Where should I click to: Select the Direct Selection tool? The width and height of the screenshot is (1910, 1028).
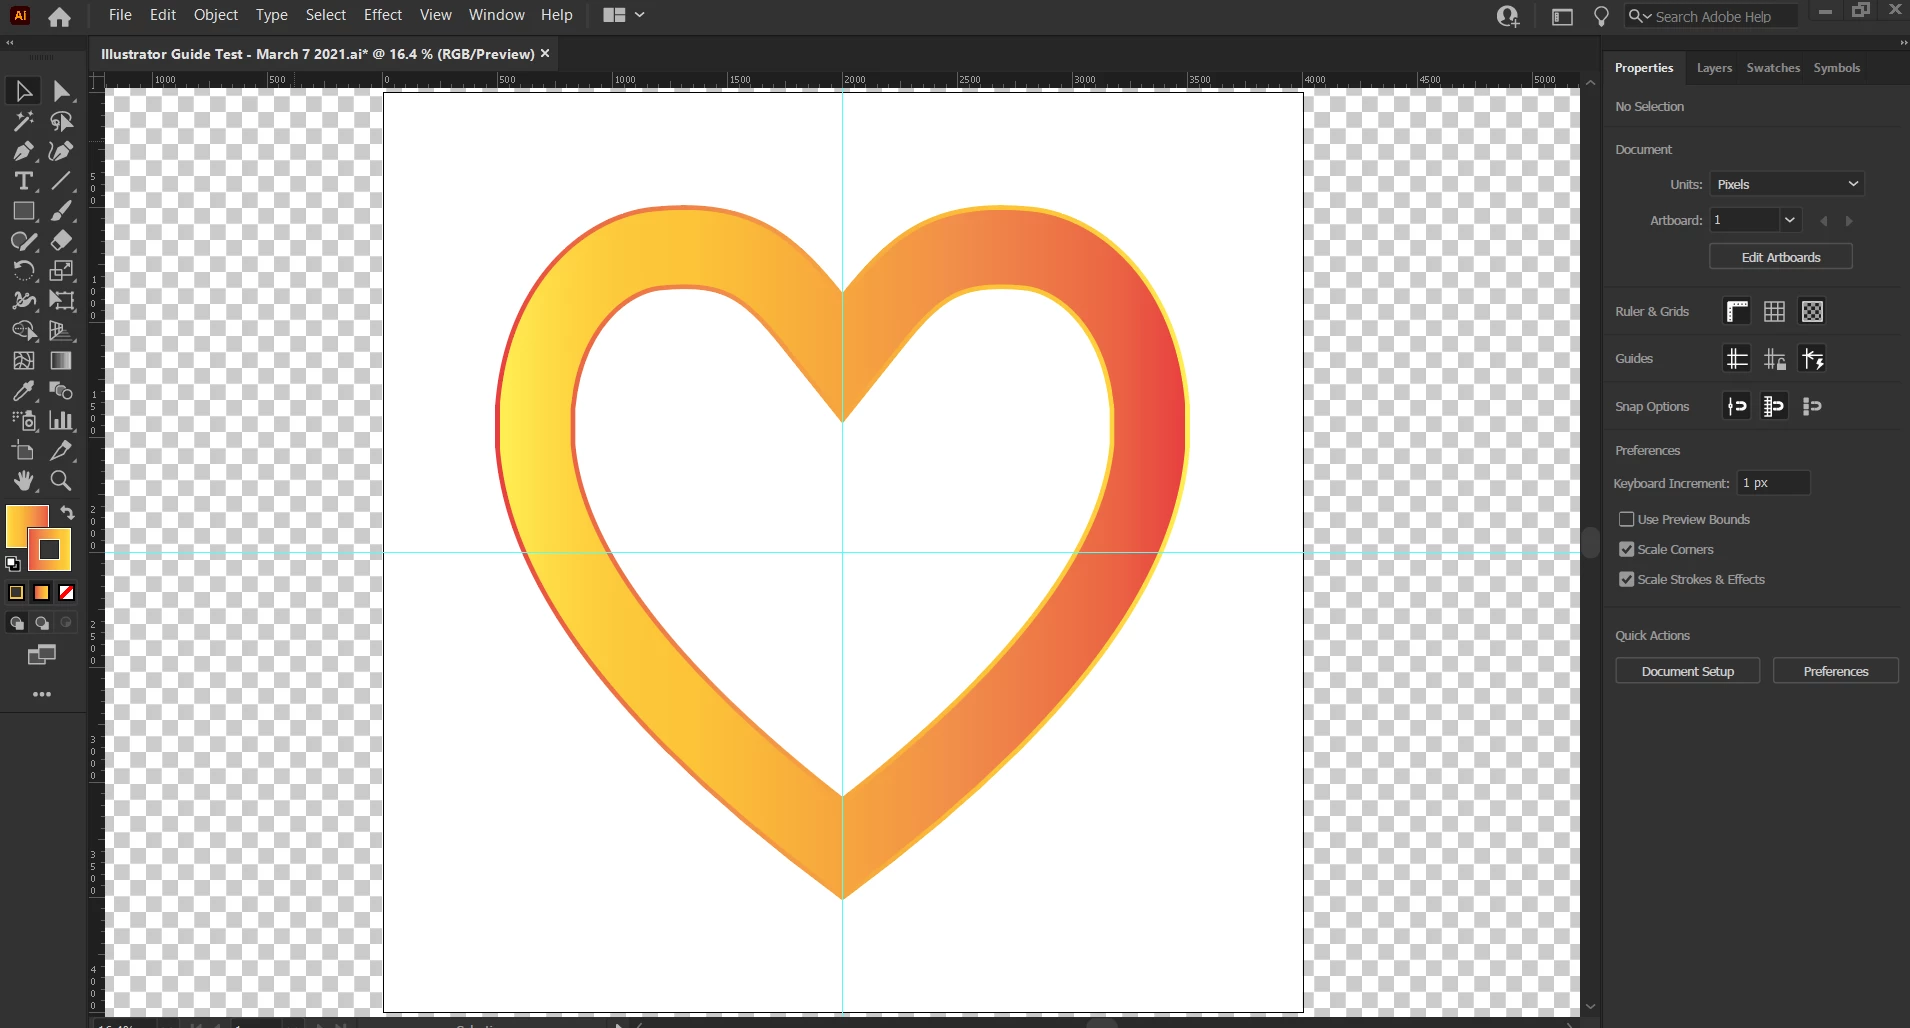(61, 91)
